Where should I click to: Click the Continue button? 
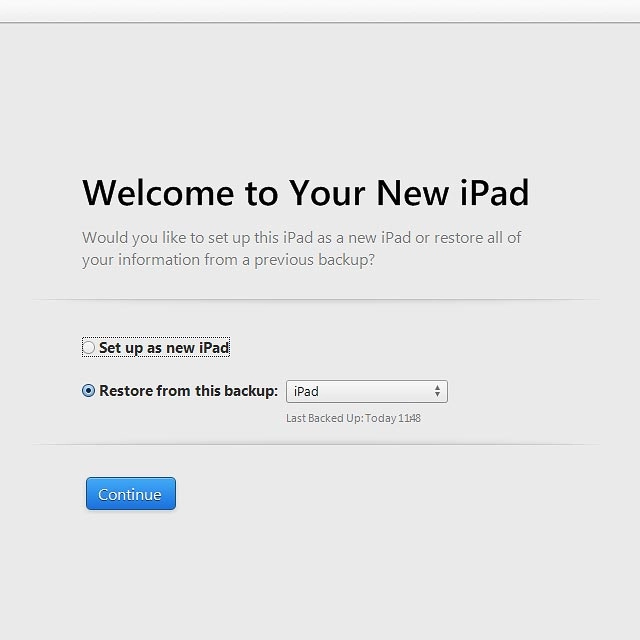(131, 494)
